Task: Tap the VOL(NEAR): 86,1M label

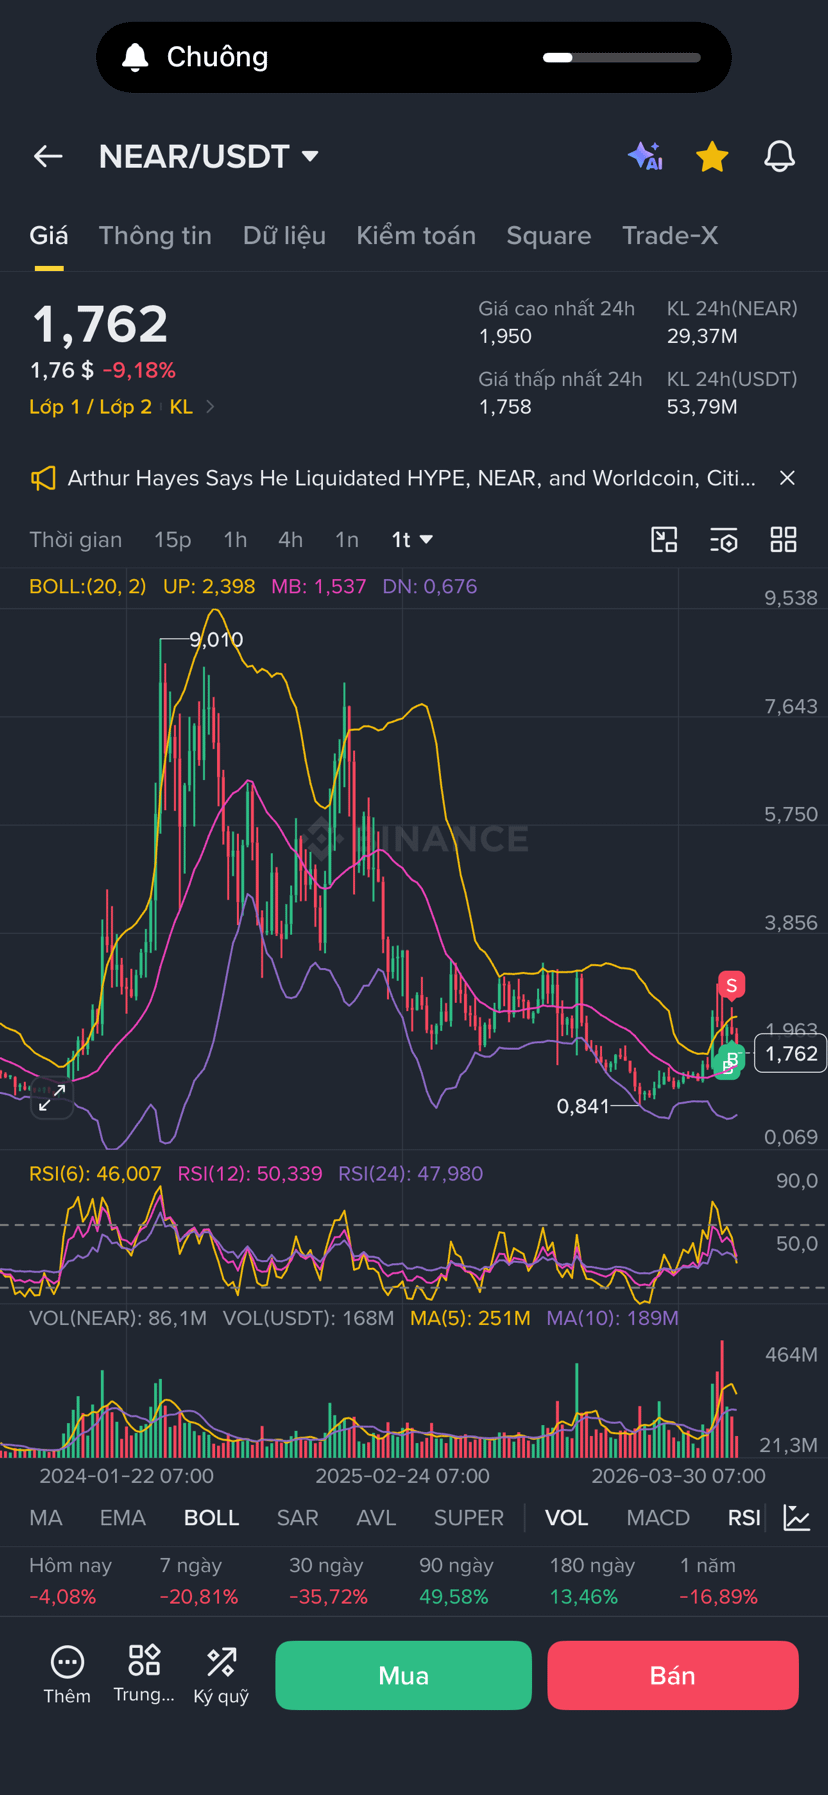Action: [118, 1318]
